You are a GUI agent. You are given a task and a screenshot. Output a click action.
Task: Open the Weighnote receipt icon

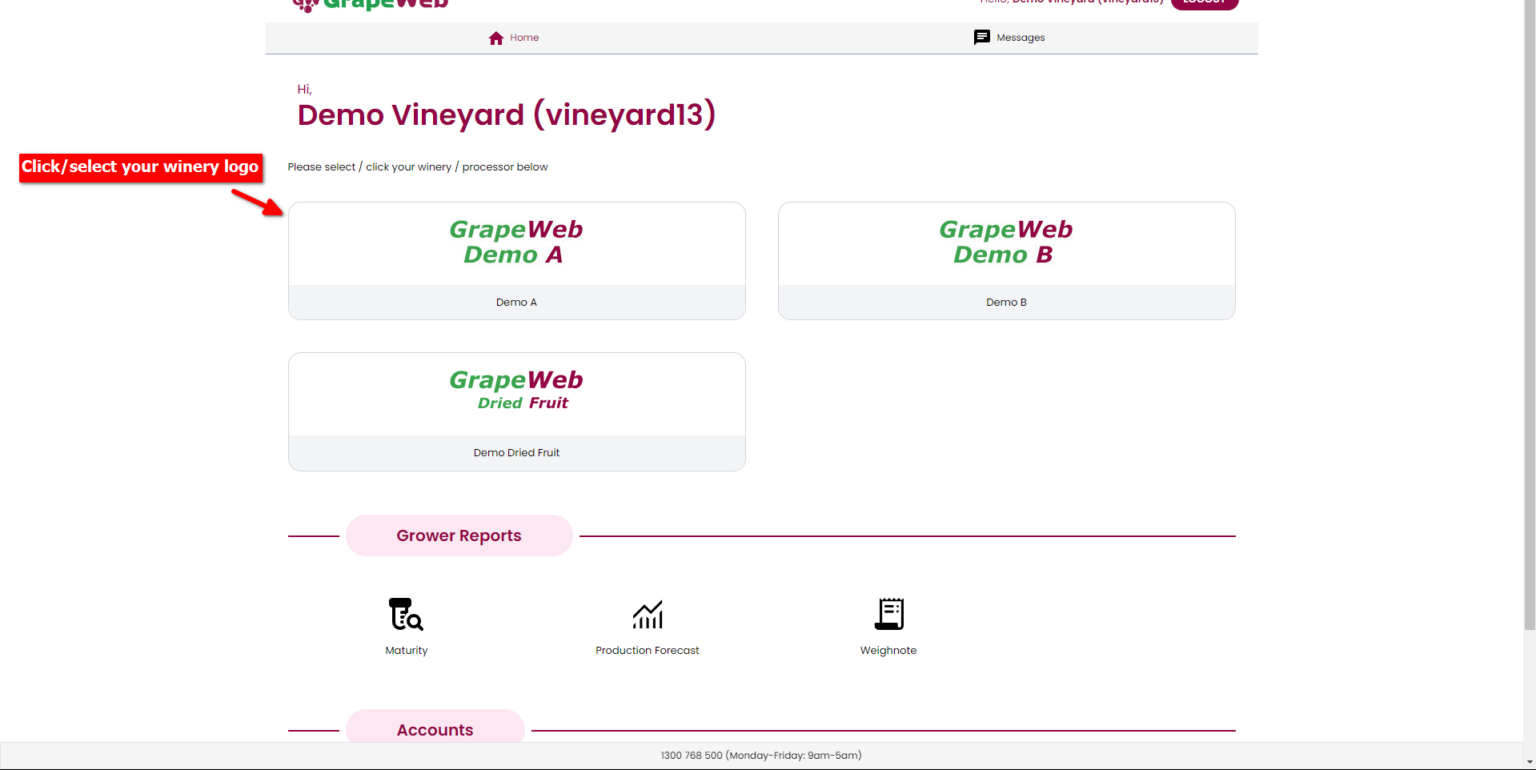pyautogui.click(x=889, y=614)
